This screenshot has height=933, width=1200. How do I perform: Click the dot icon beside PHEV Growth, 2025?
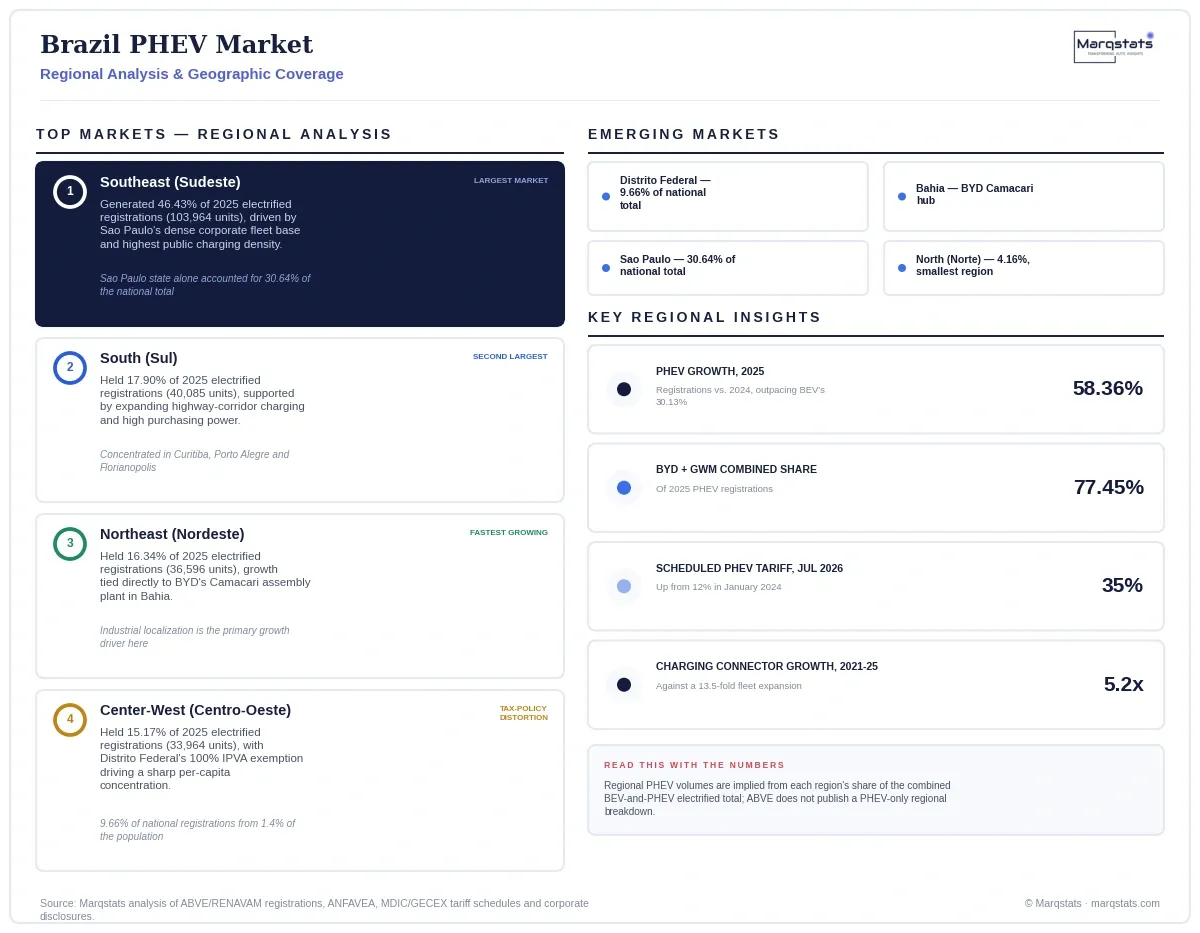point(624,389)
